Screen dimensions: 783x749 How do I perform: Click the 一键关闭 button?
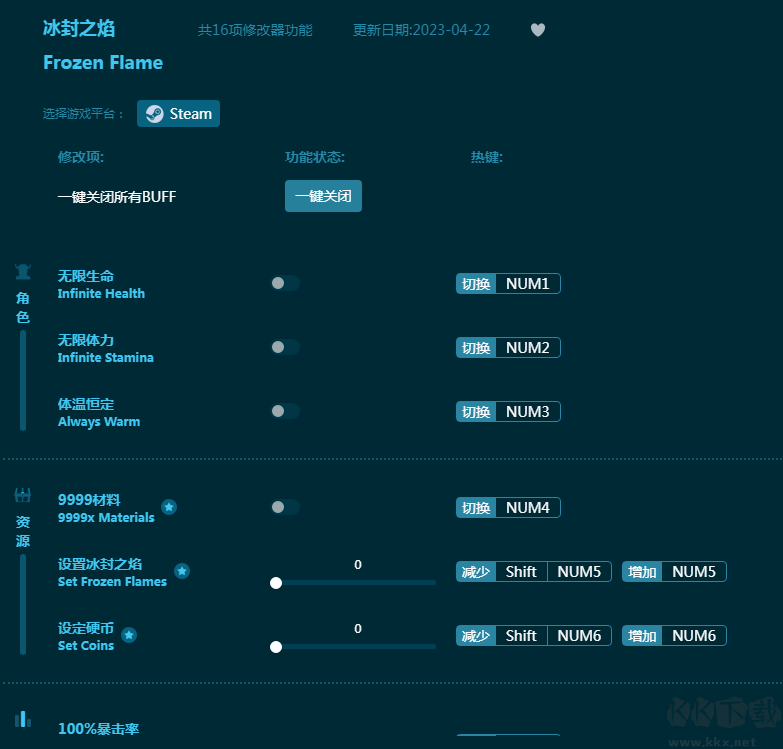(x=323, y=196)
